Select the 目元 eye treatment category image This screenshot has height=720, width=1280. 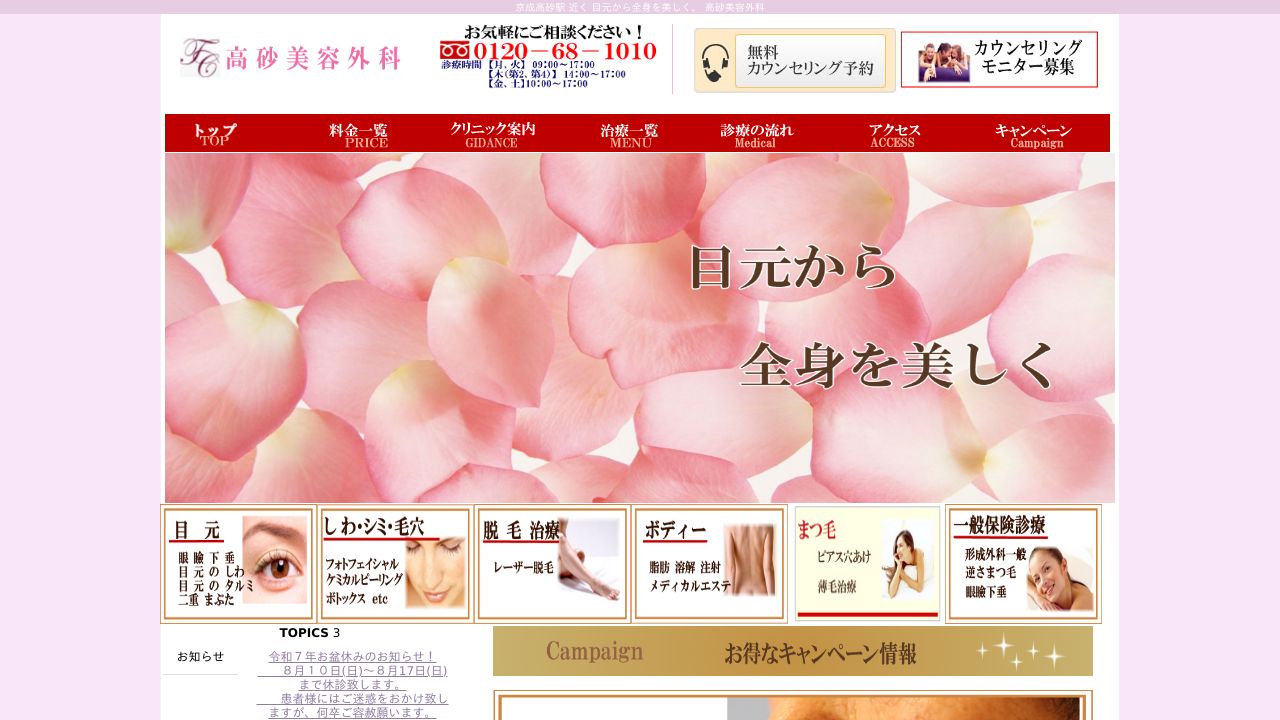pyautogui.click(x=238, y=563)
